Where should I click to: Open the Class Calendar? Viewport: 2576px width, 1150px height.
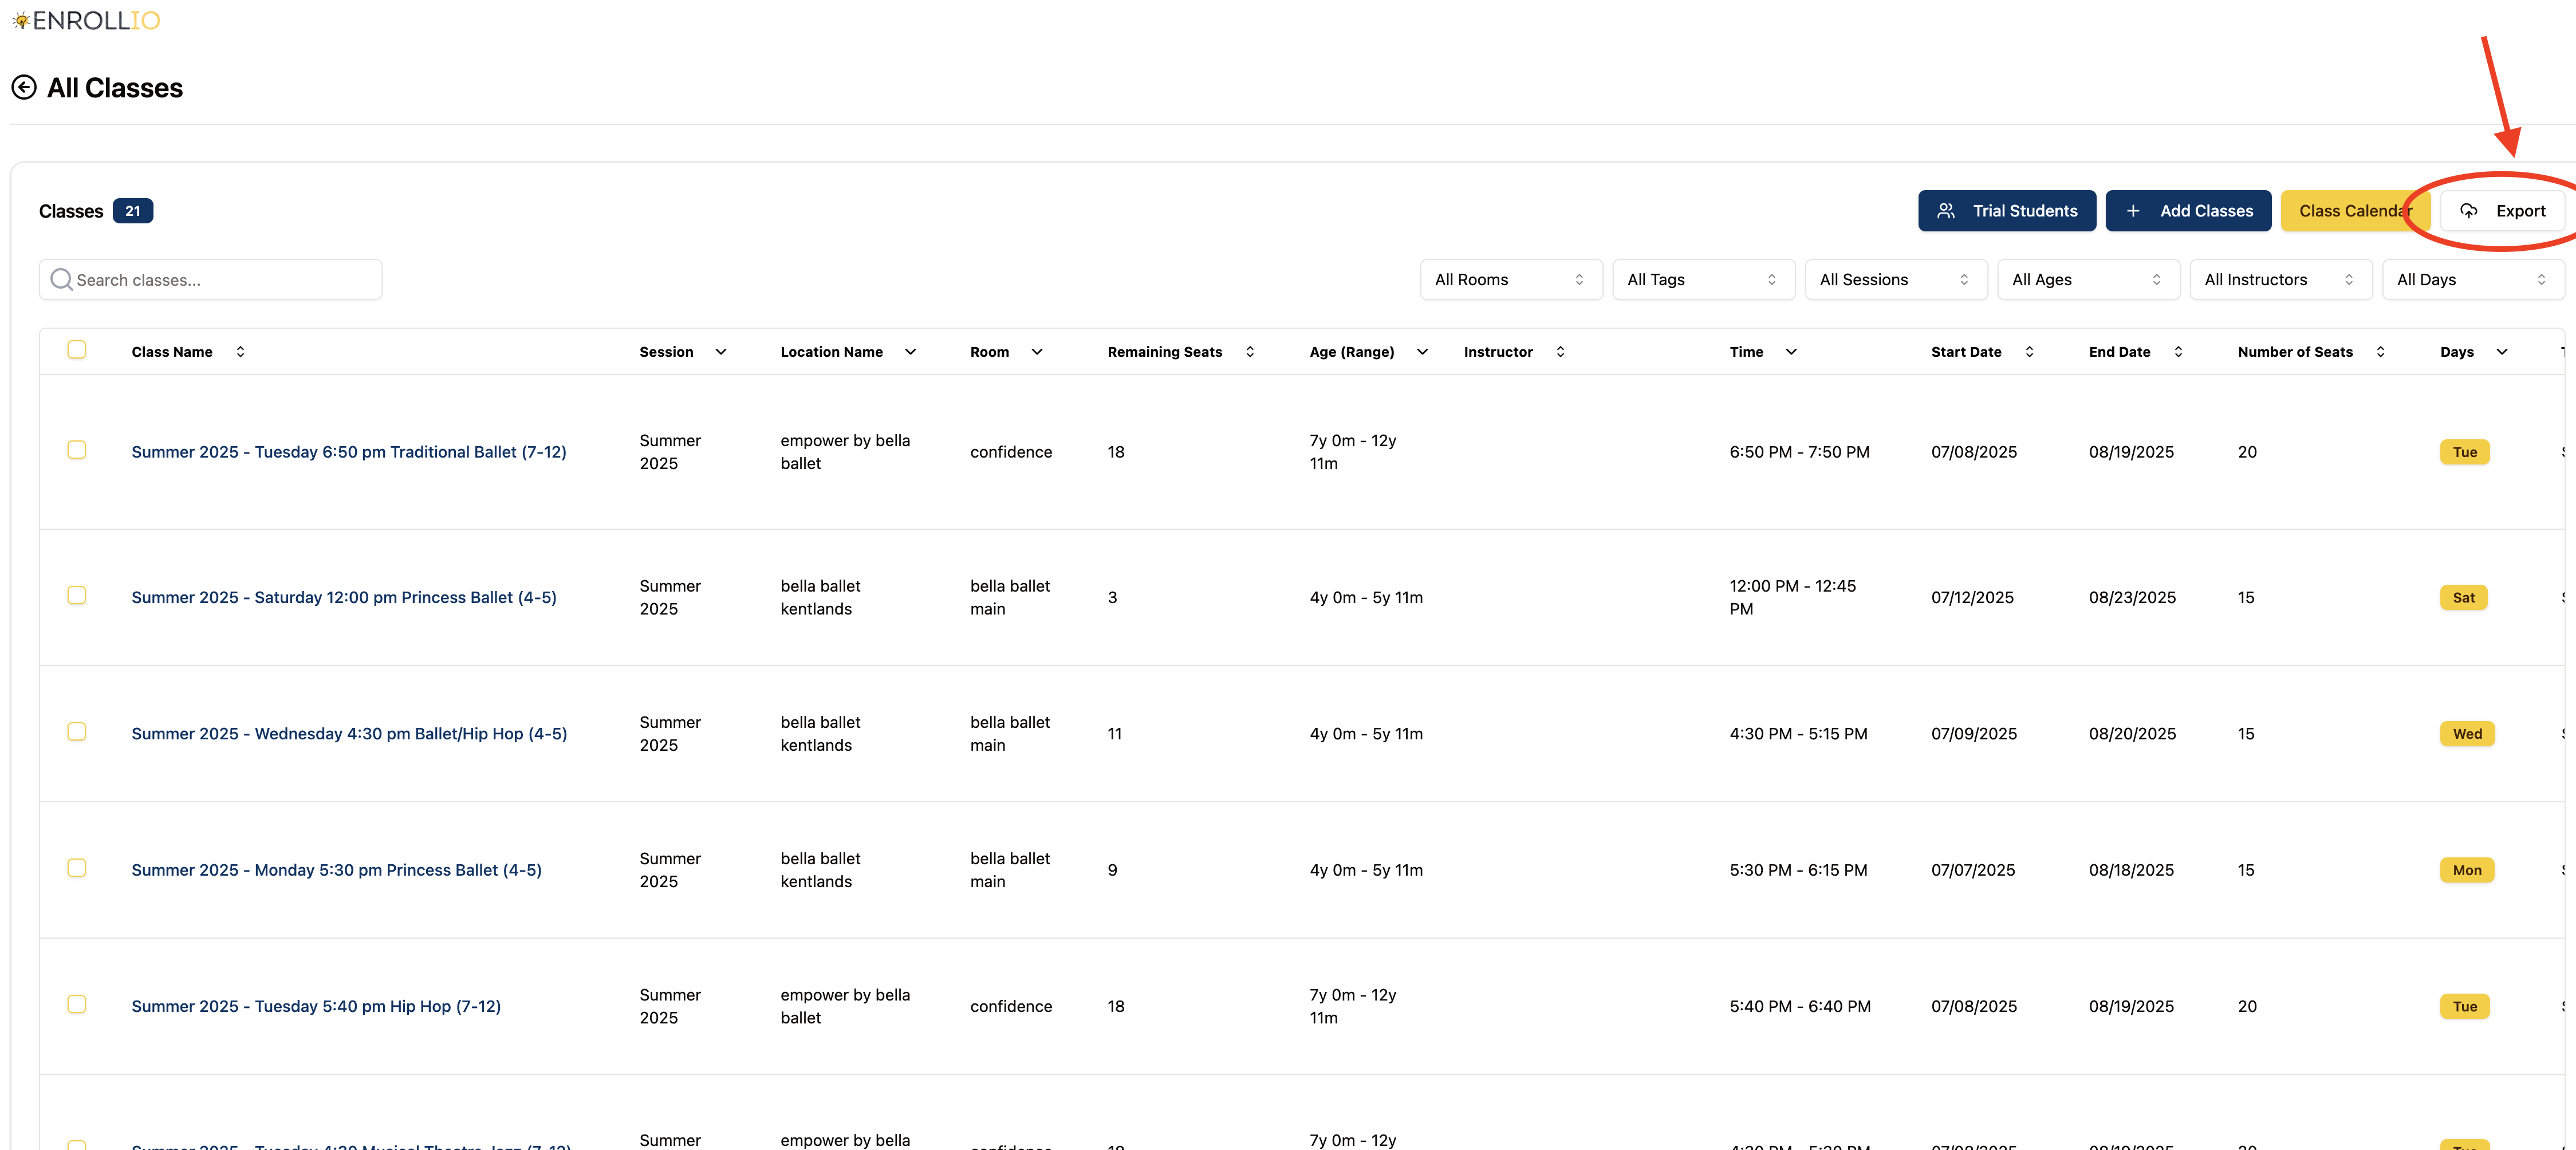[x=2355, y=211]
